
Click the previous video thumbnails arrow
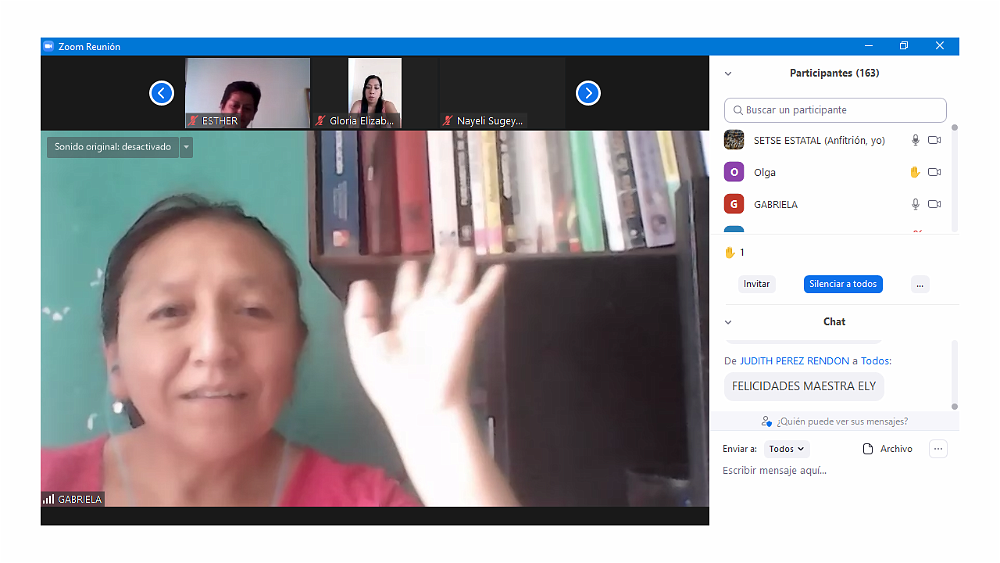(x=162, y=93)
